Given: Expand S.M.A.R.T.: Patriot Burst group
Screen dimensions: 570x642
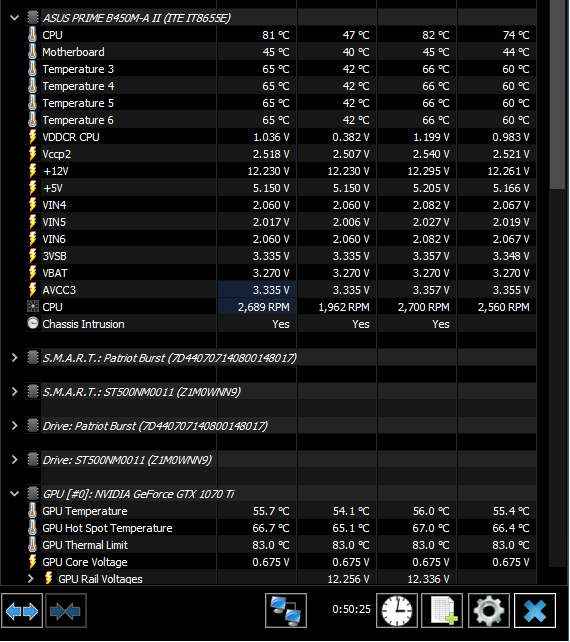Looking at the screenshot, I should (x=15, y=358).
